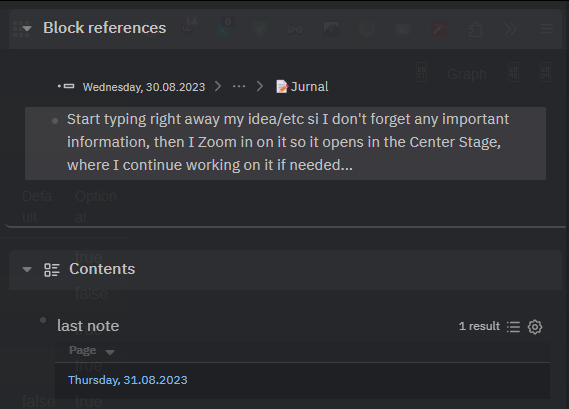Expand the breadcrumb ellipsis
The image size is (569, 409).
click(x=239, y=86)
